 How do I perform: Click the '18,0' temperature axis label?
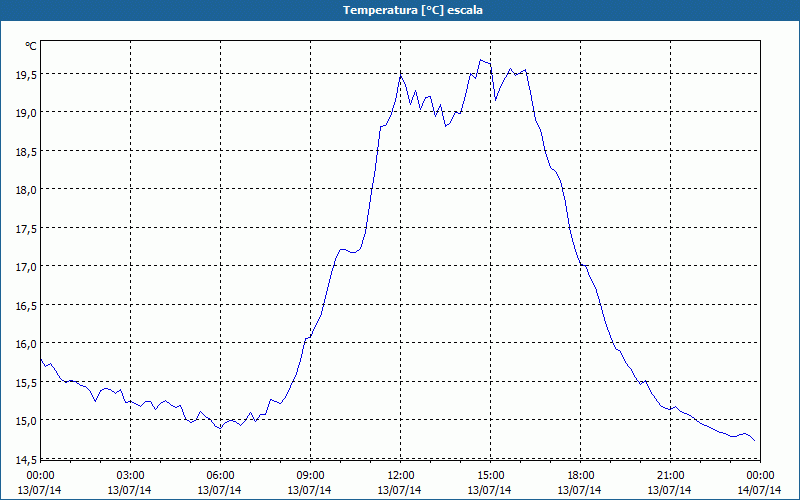click(x=26, y=190)
